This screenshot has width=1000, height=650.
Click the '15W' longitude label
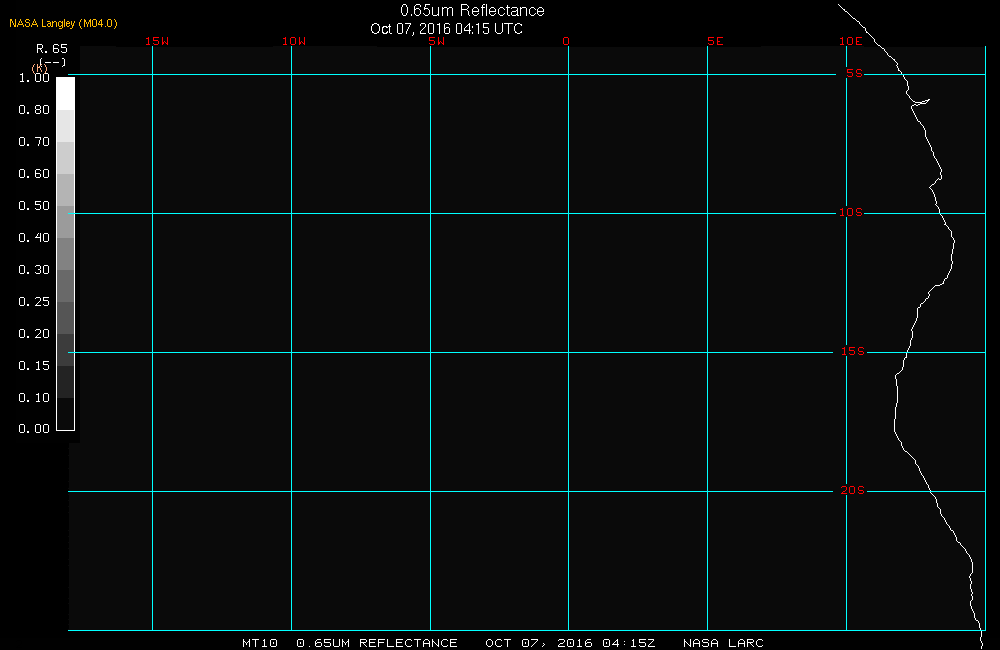coord(157,41)
